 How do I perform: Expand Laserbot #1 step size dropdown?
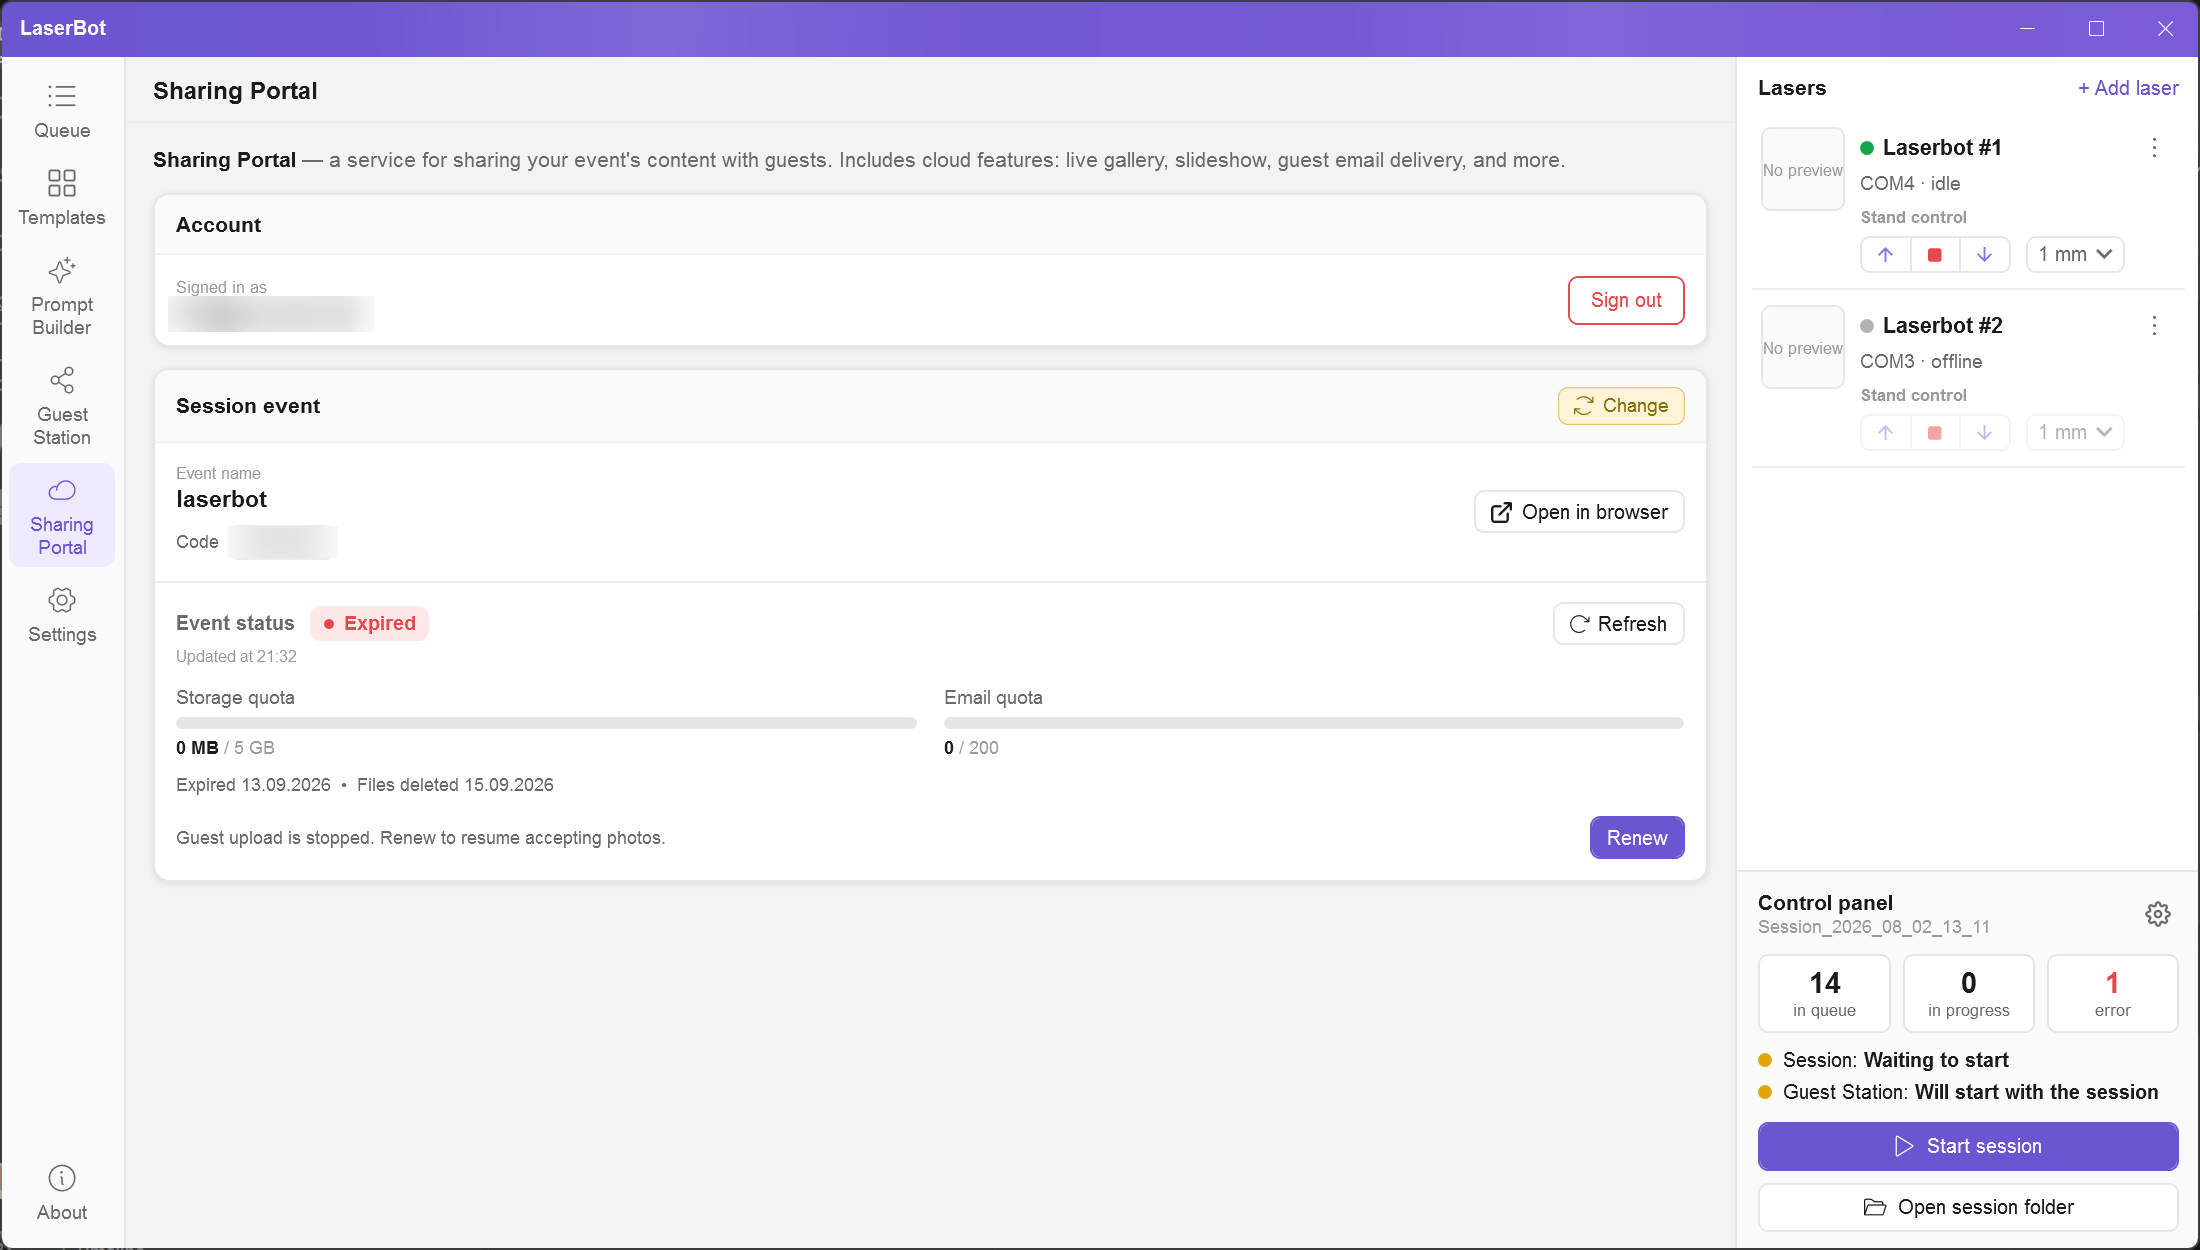coord(2075,255)
